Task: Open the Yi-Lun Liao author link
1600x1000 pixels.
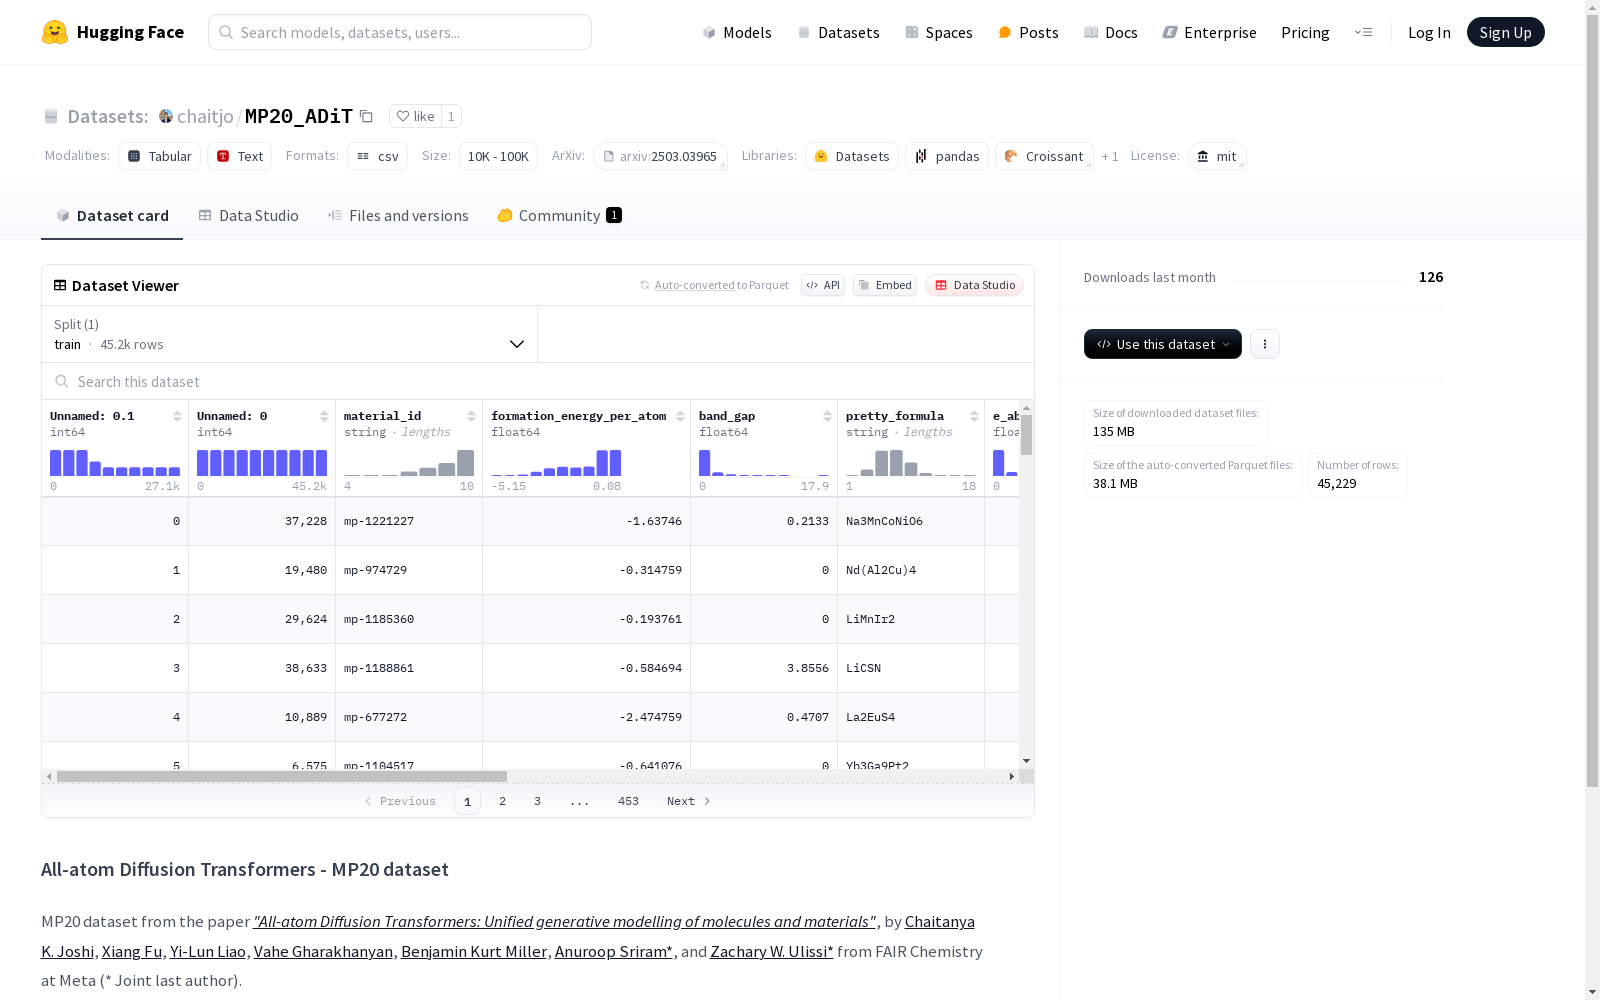Action: pos(208,951)
